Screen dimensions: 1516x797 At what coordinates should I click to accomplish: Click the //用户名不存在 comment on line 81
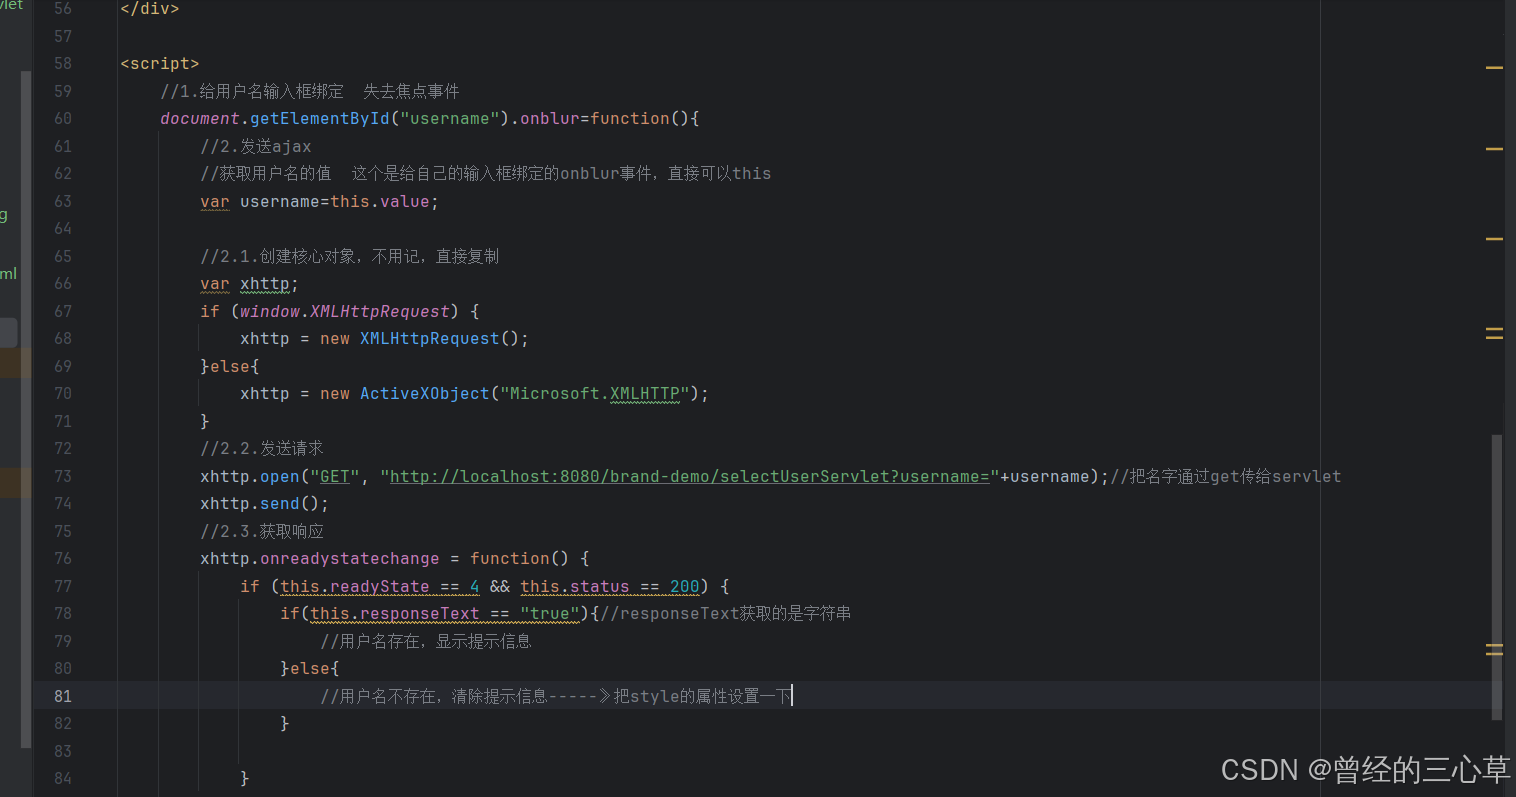pos(556,696)
